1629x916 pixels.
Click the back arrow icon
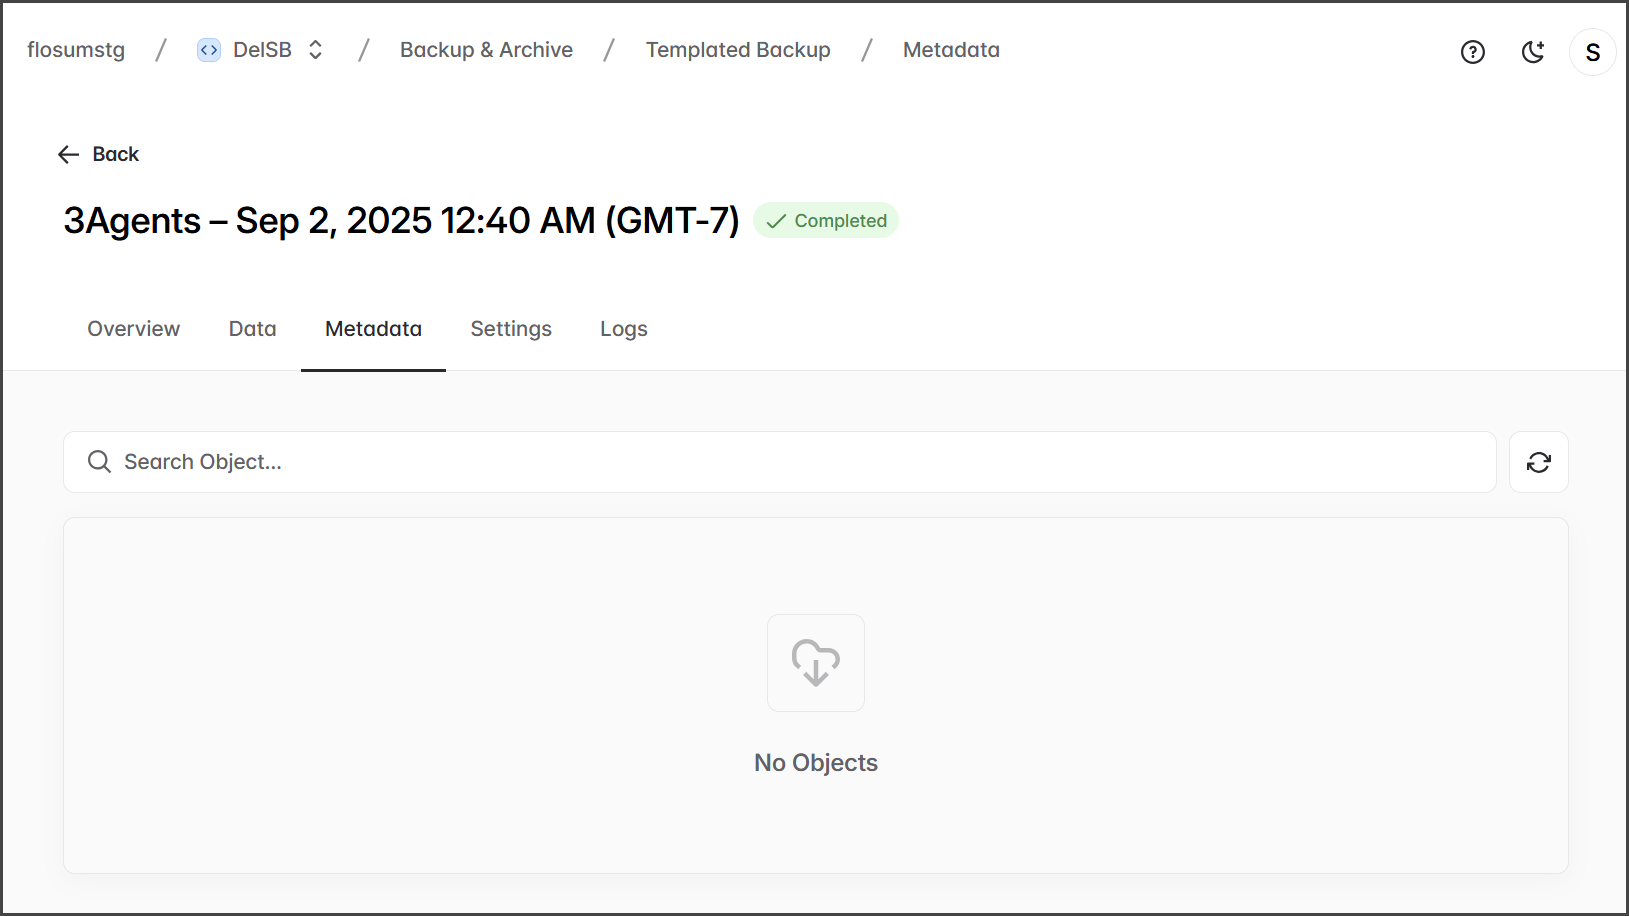tap(68, 154)
